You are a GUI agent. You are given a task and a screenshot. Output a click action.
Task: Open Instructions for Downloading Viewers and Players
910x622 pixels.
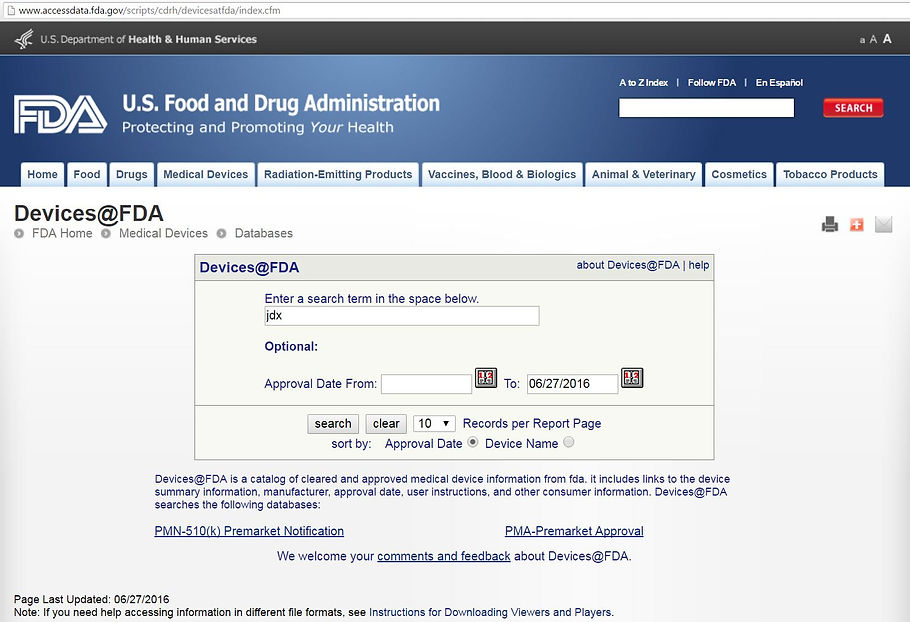click(491, 612)
